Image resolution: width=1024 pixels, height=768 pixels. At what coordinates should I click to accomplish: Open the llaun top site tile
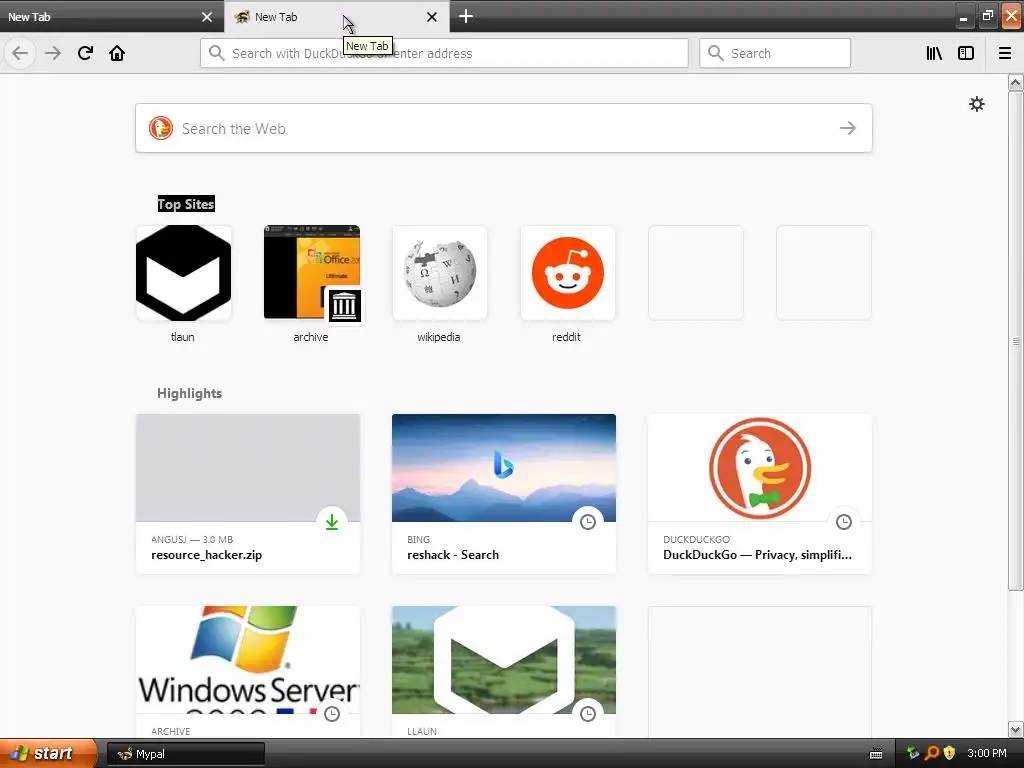(184, 273)
